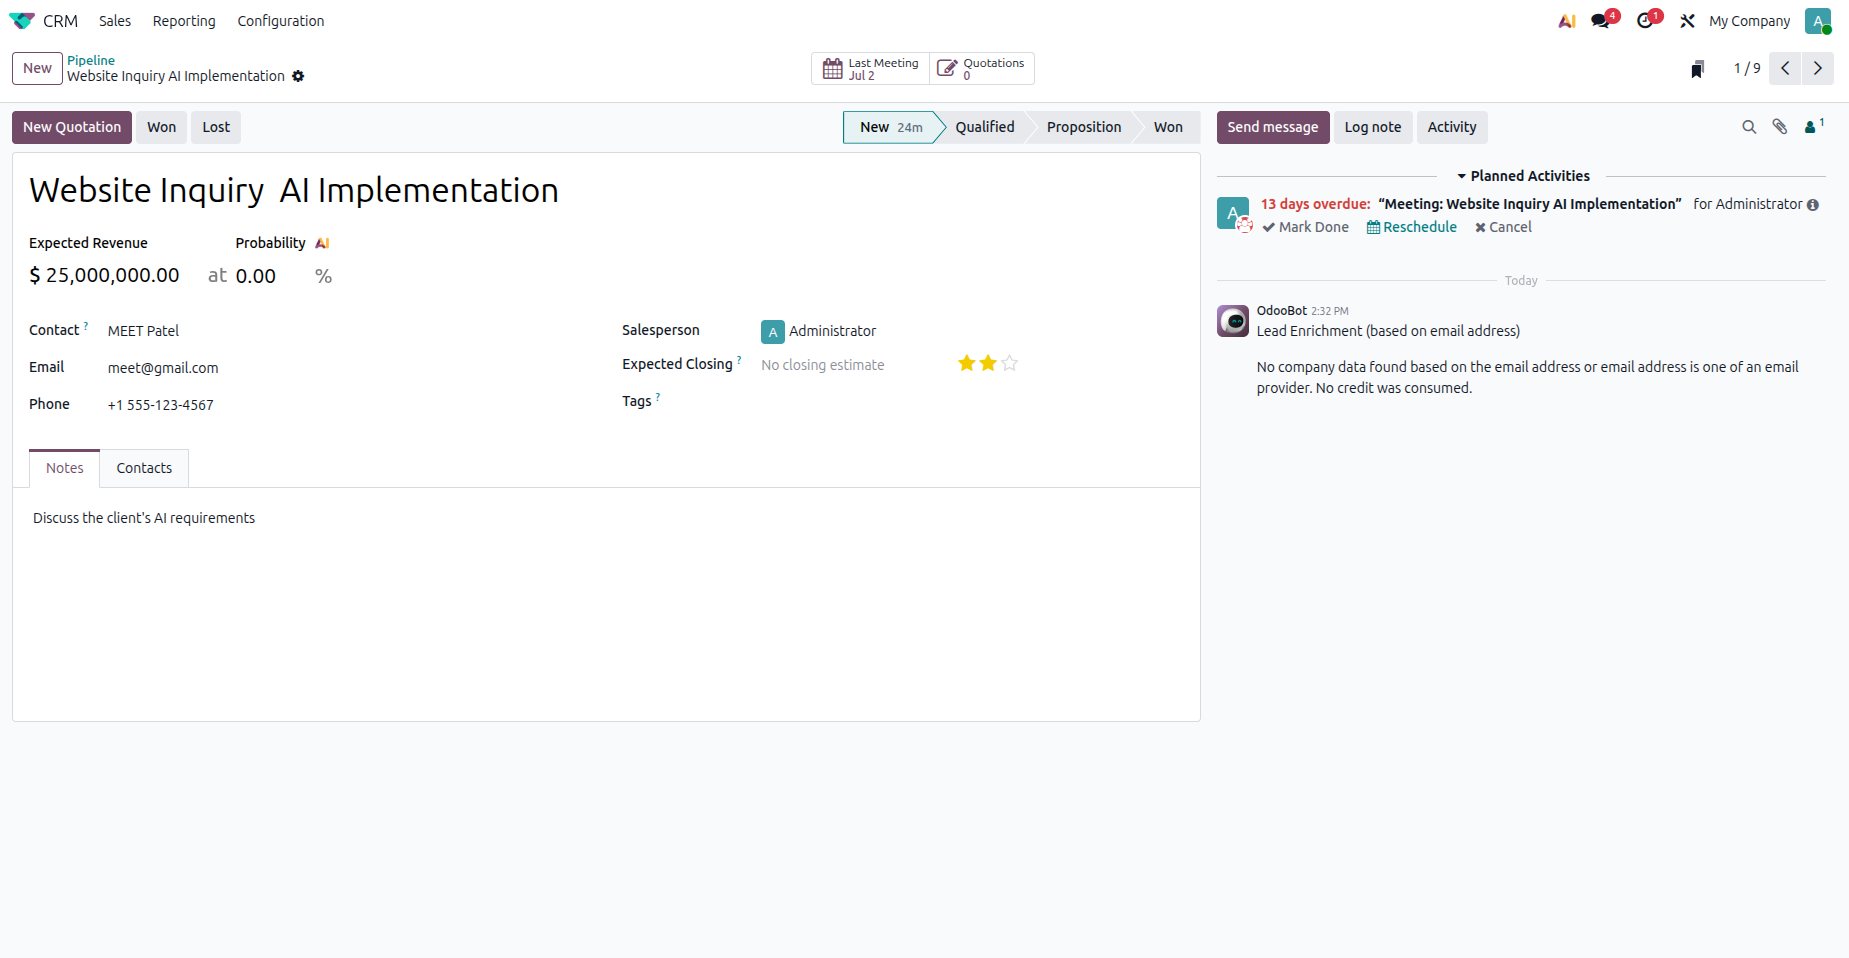Mark the opportunity as Lost
The image size is (1849, 958).
[x=216, y=127]
